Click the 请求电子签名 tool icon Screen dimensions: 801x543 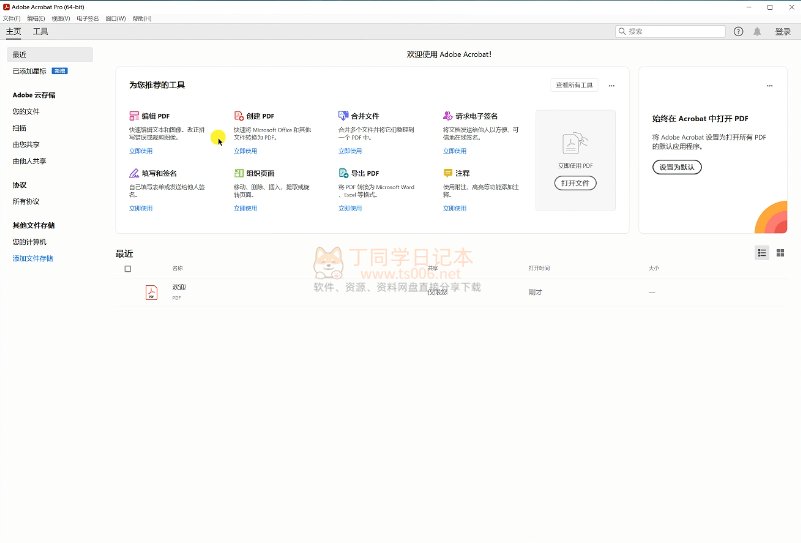(x=447, y=116)
